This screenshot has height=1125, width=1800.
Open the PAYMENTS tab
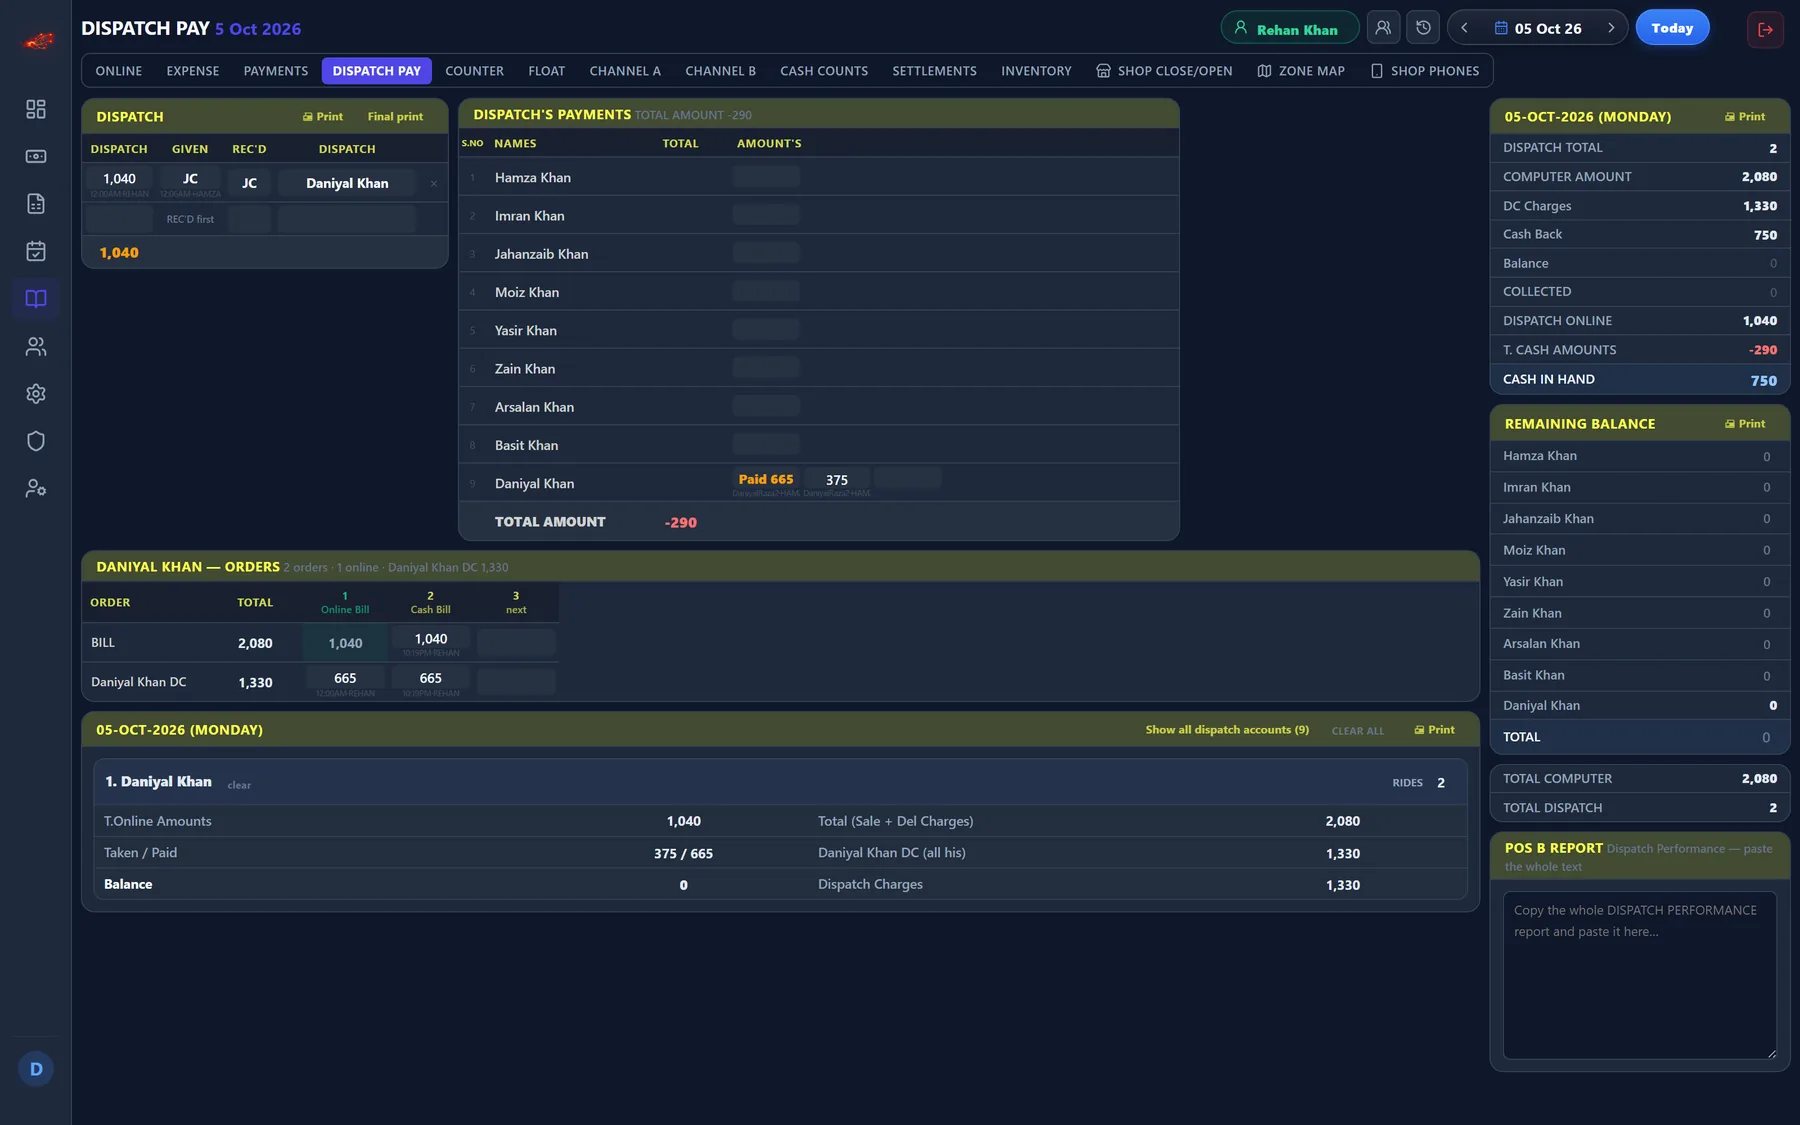[x=276, y=71]
